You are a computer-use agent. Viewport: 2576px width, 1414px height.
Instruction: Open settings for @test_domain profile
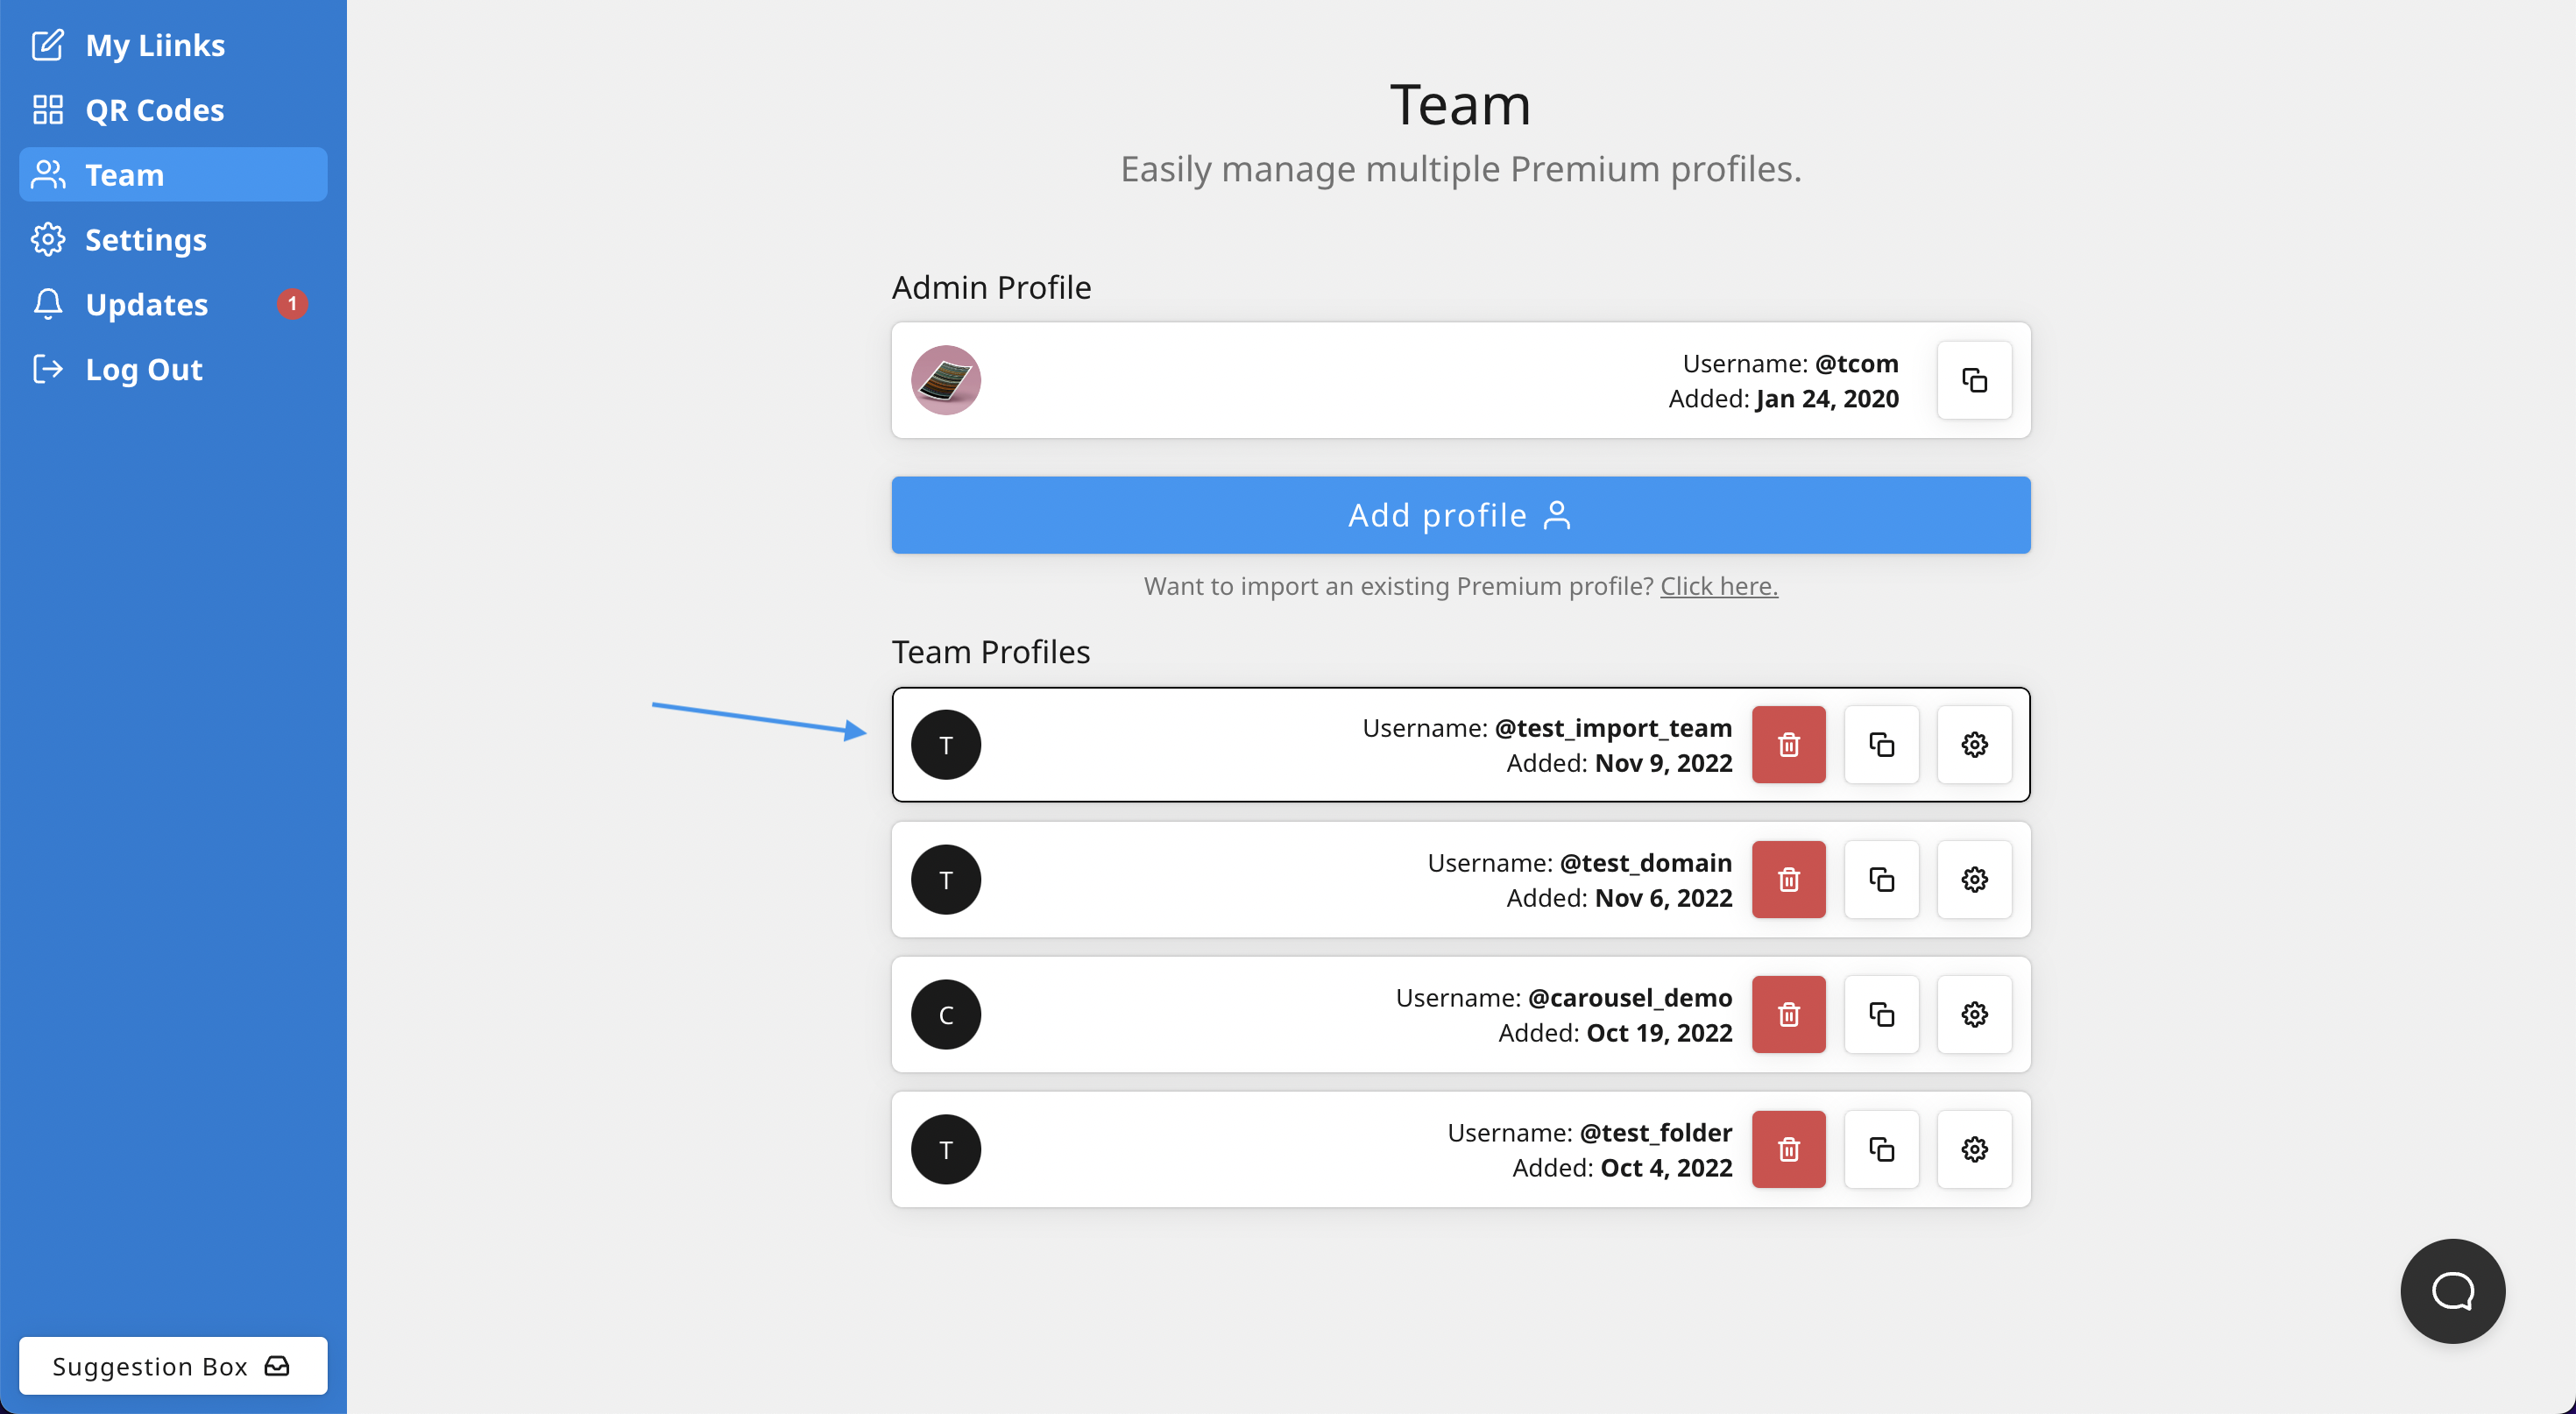(1974, 880)
